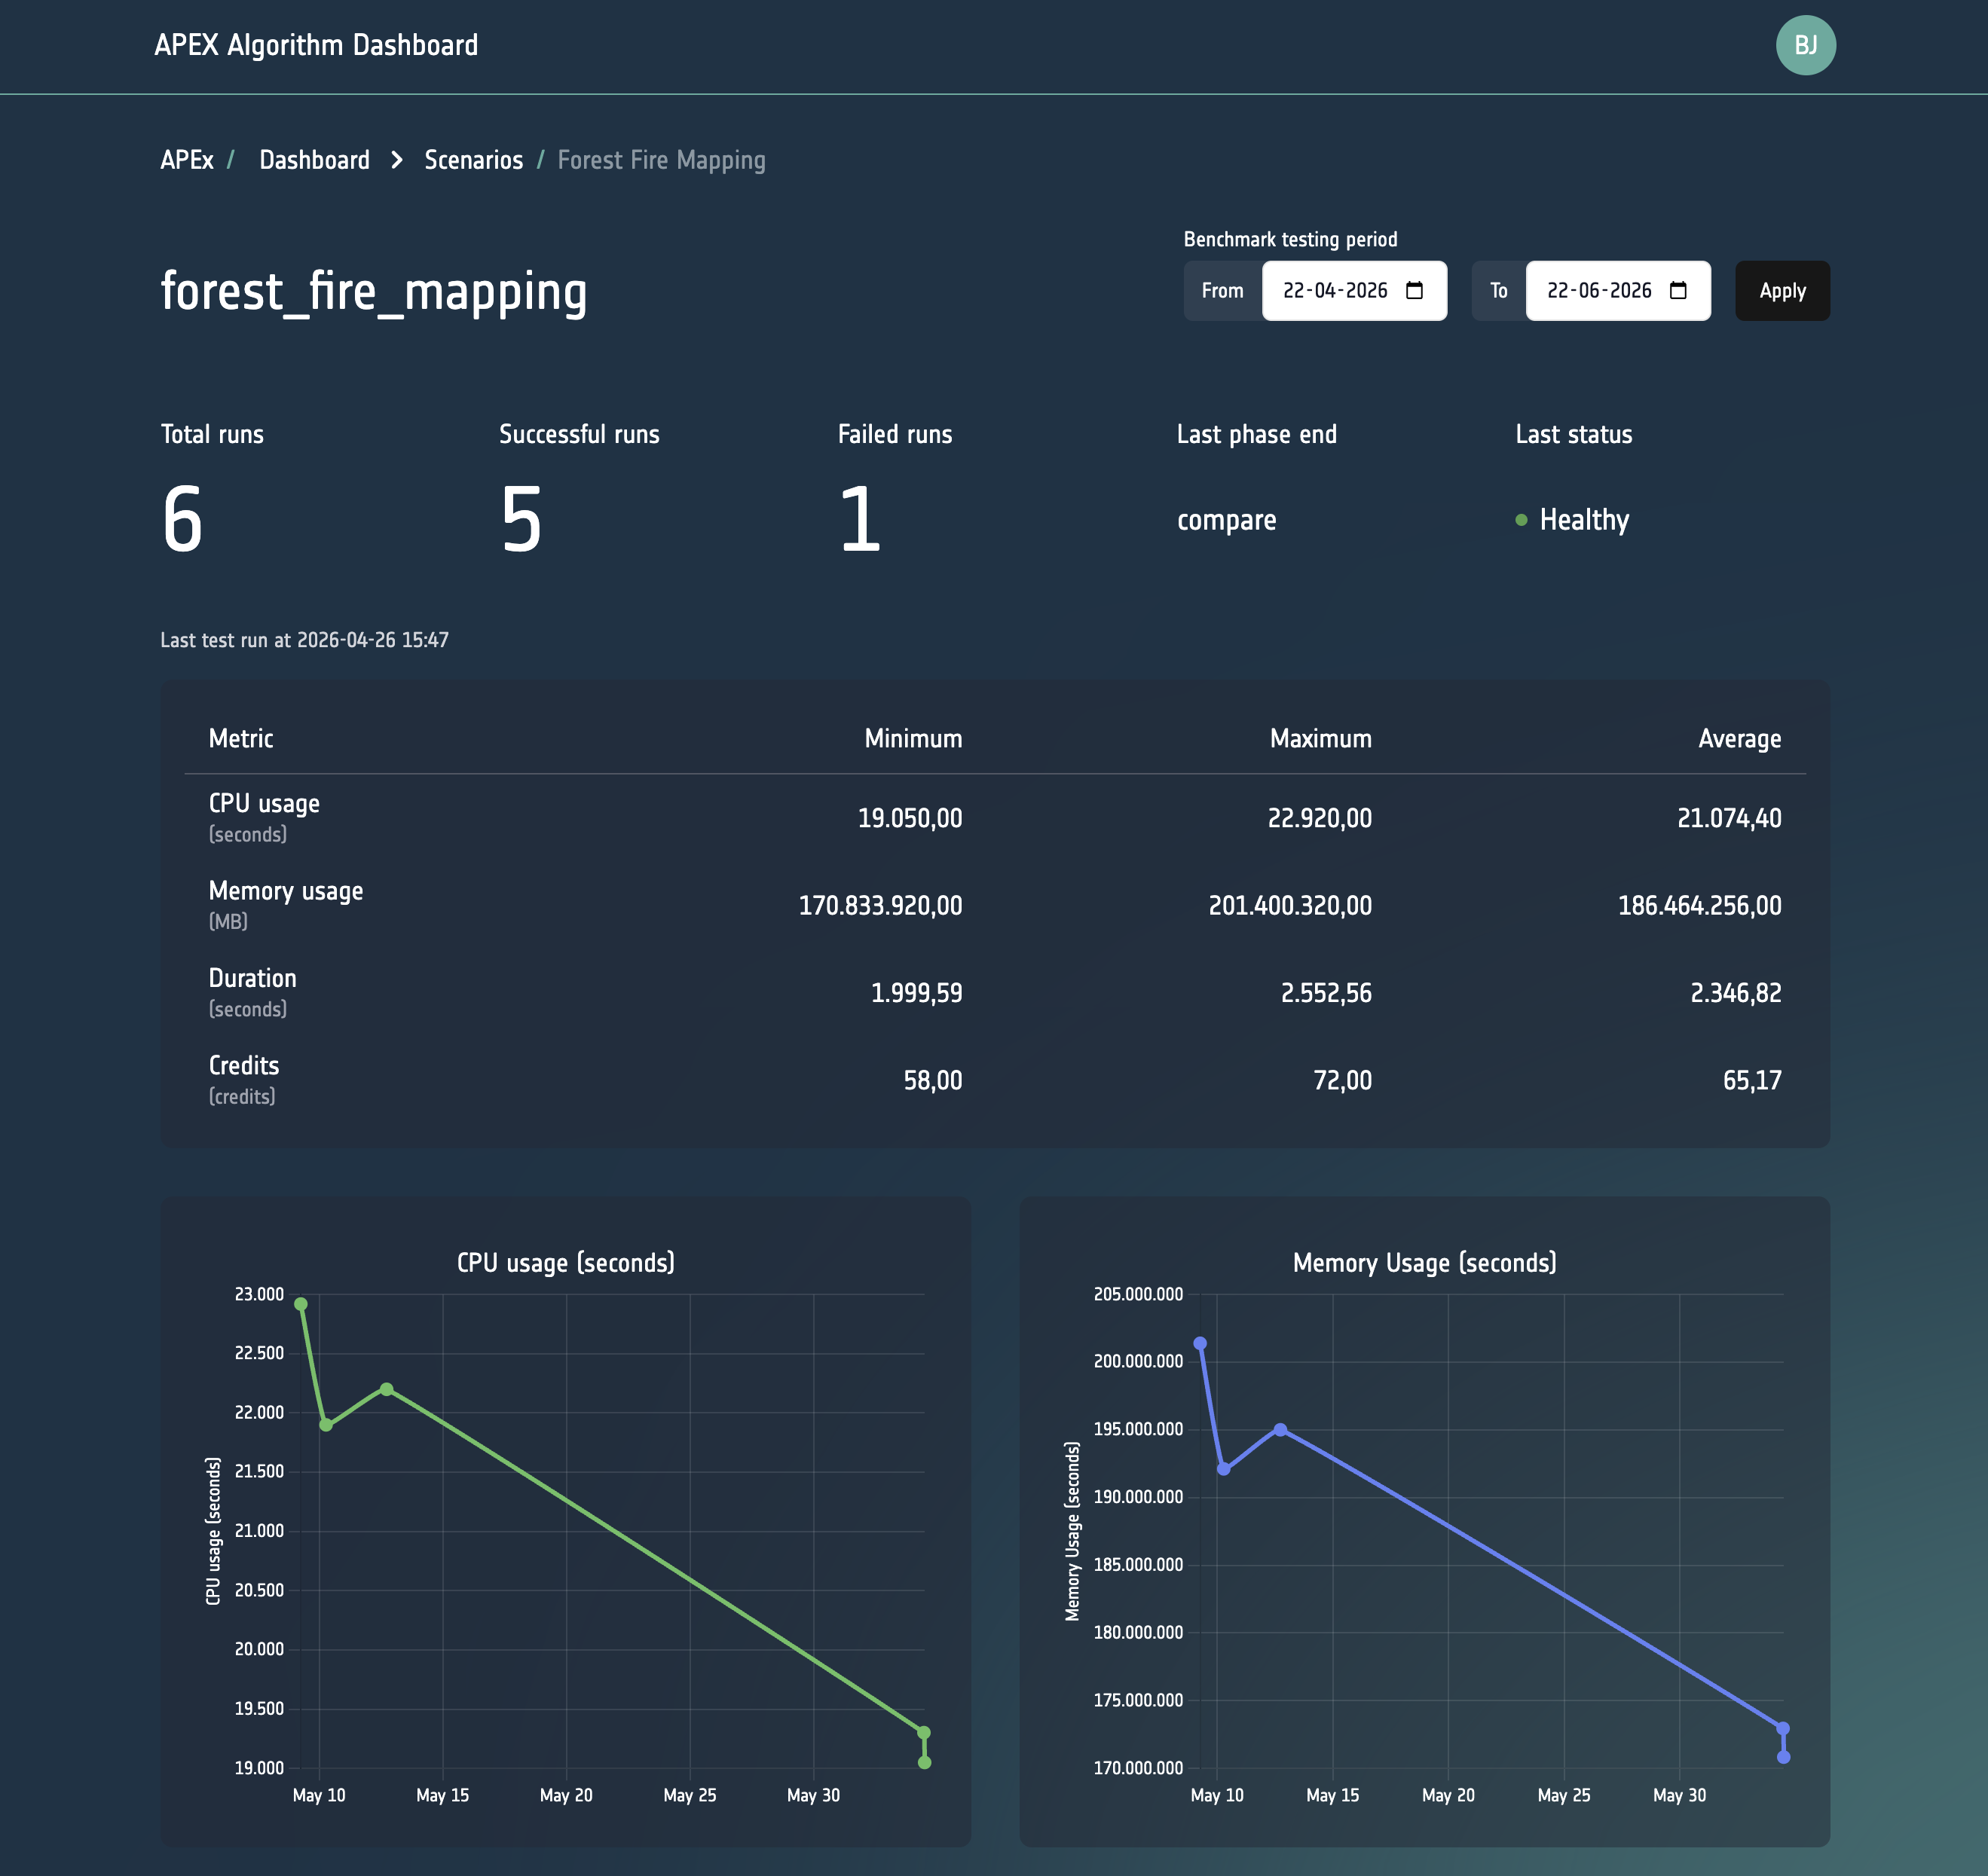Screen dimensions: 1988x1876
Task: Select the Credits table row
Action: click(x=995, y=1080)
